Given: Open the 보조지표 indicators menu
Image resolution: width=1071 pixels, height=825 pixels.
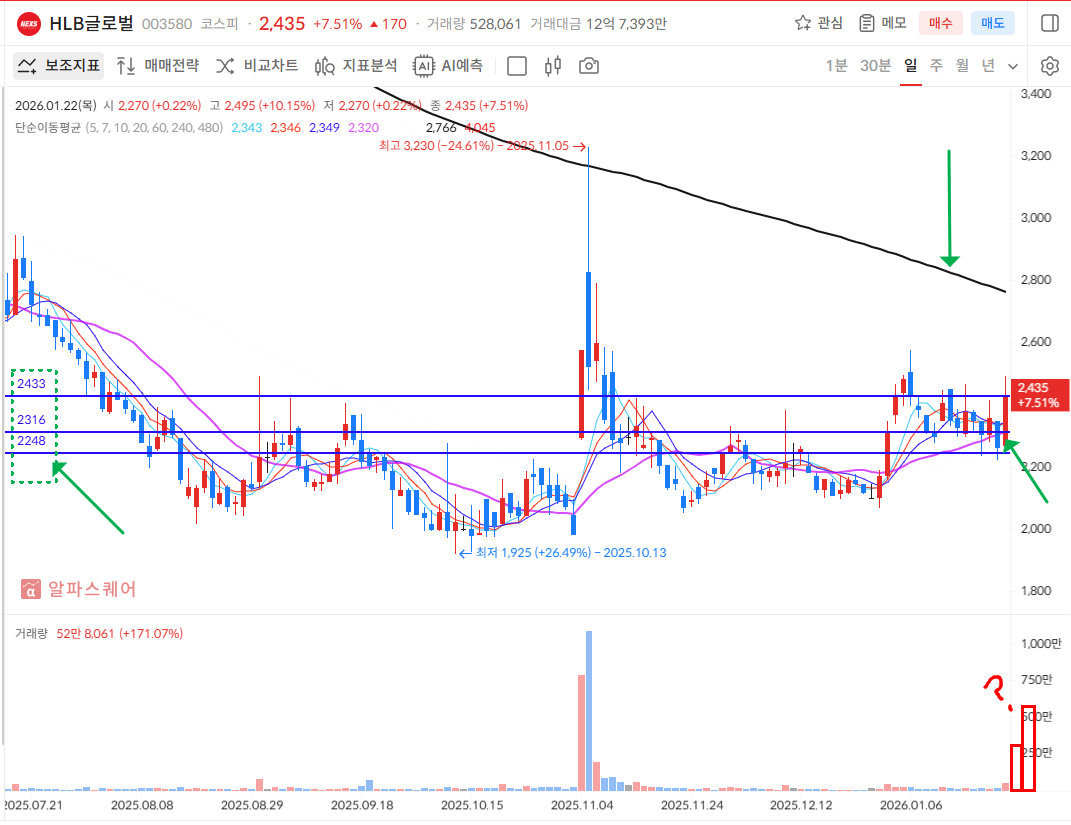Looking at the screenshot, I should coord(58,66).
